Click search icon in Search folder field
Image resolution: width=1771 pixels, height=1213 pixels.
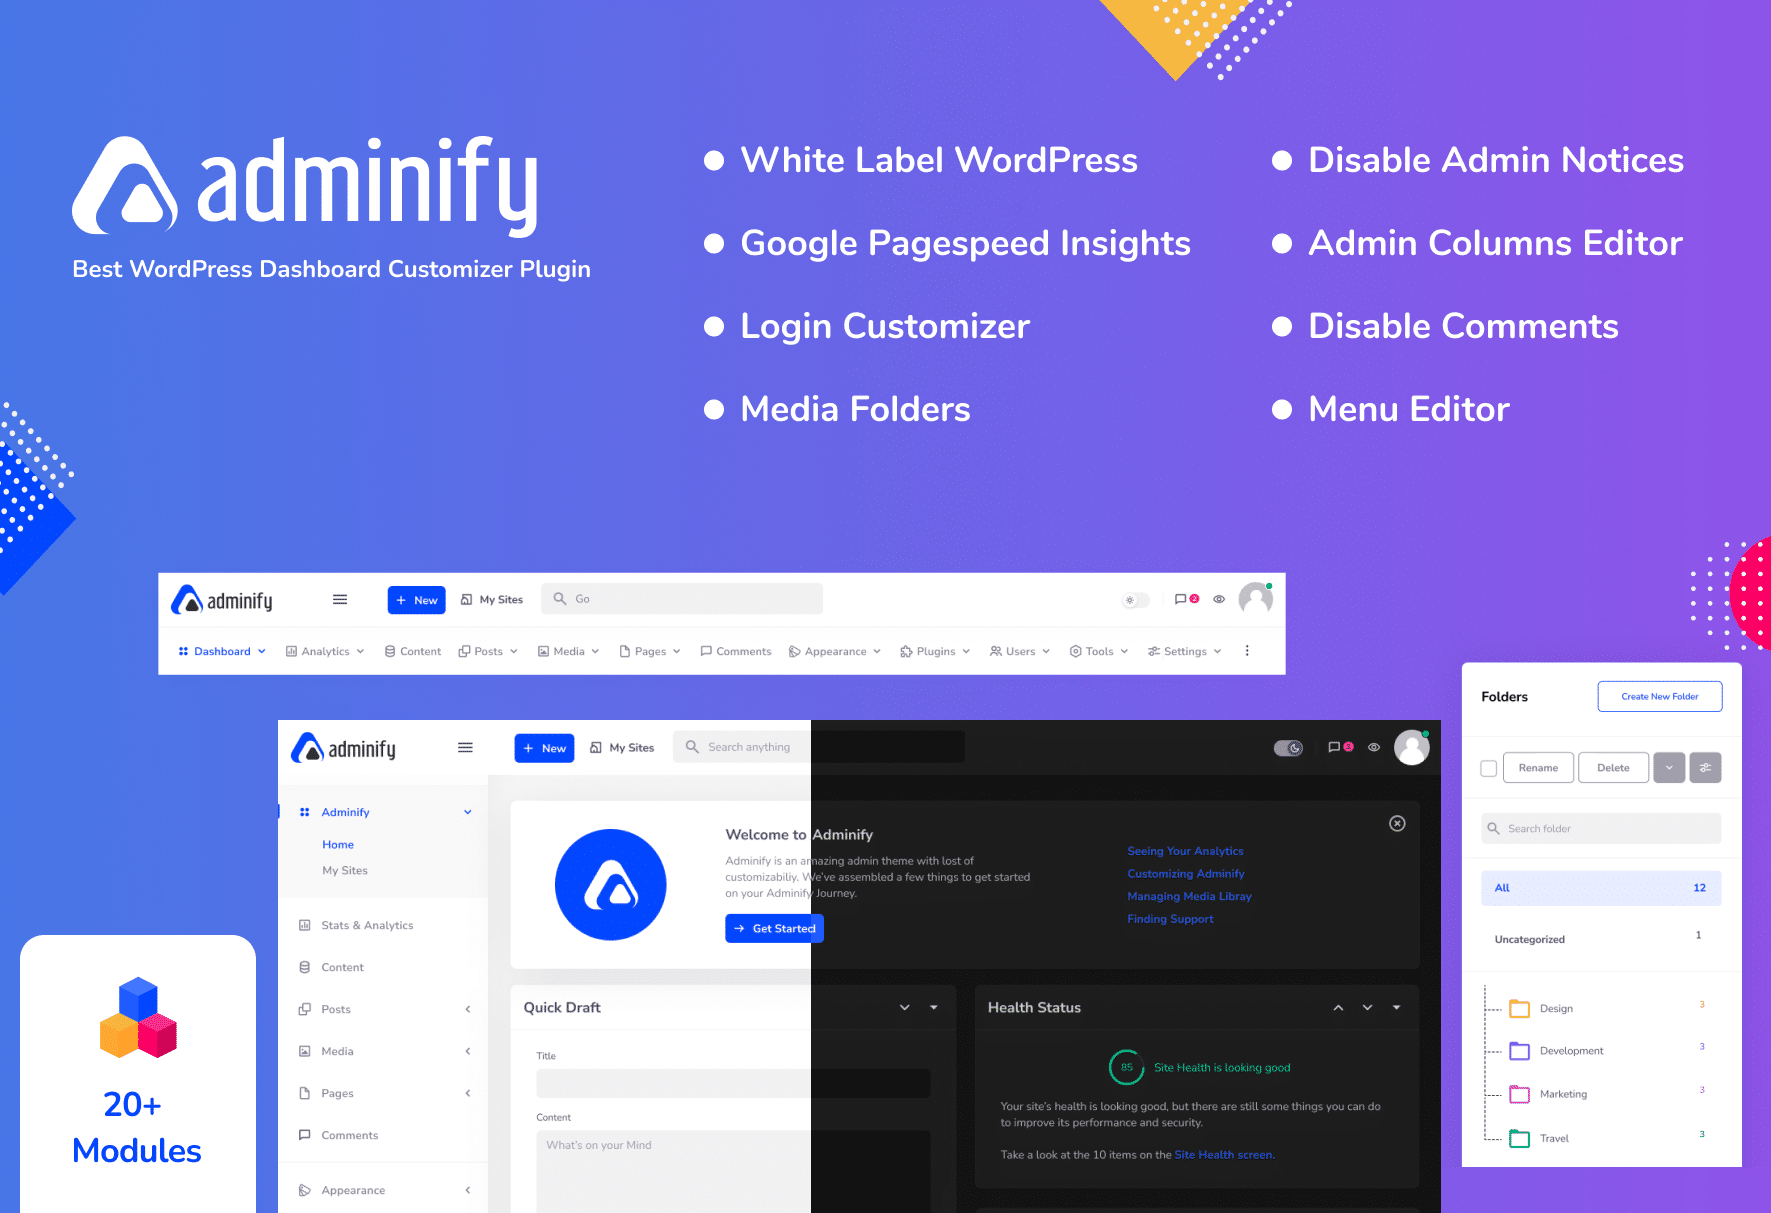pyautogui.click(x=1494, y=828)
